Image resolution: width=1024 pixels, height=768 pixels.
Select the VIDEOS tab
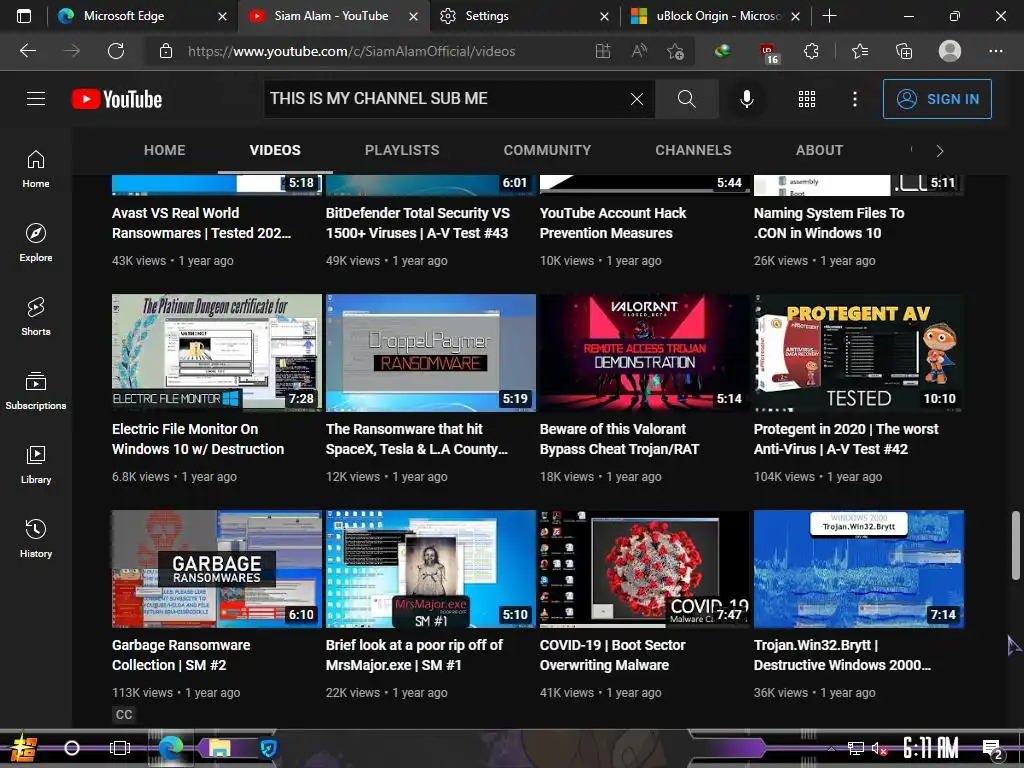pos(275,150)
